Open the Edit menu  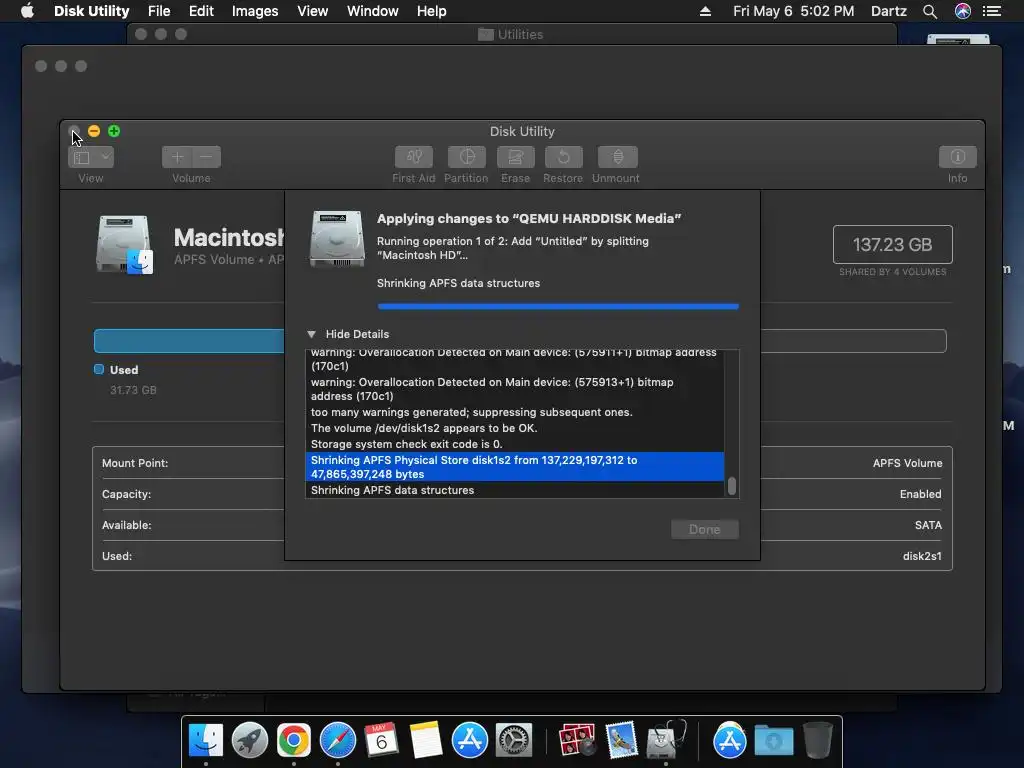coord(201,11)
